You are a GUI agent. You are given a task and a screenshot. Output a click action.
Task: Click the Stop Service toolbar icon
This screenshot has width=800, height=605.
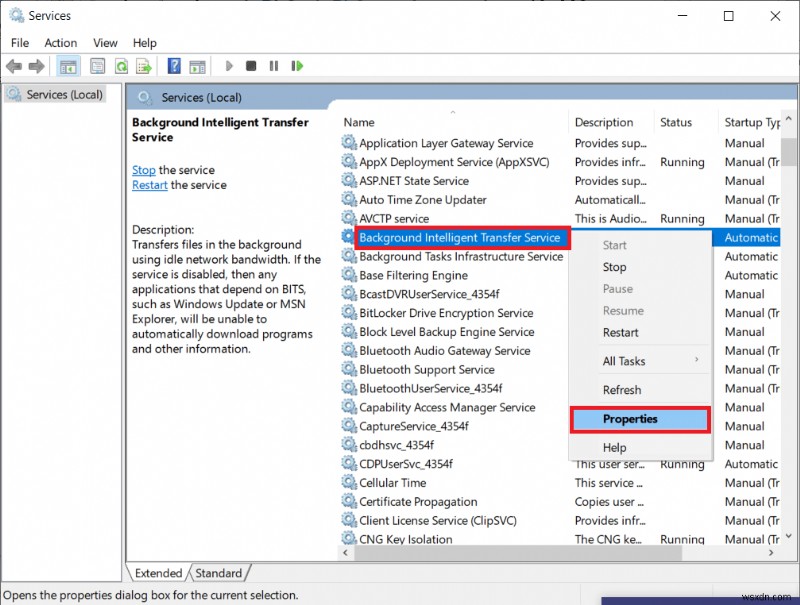pos(252,66)
